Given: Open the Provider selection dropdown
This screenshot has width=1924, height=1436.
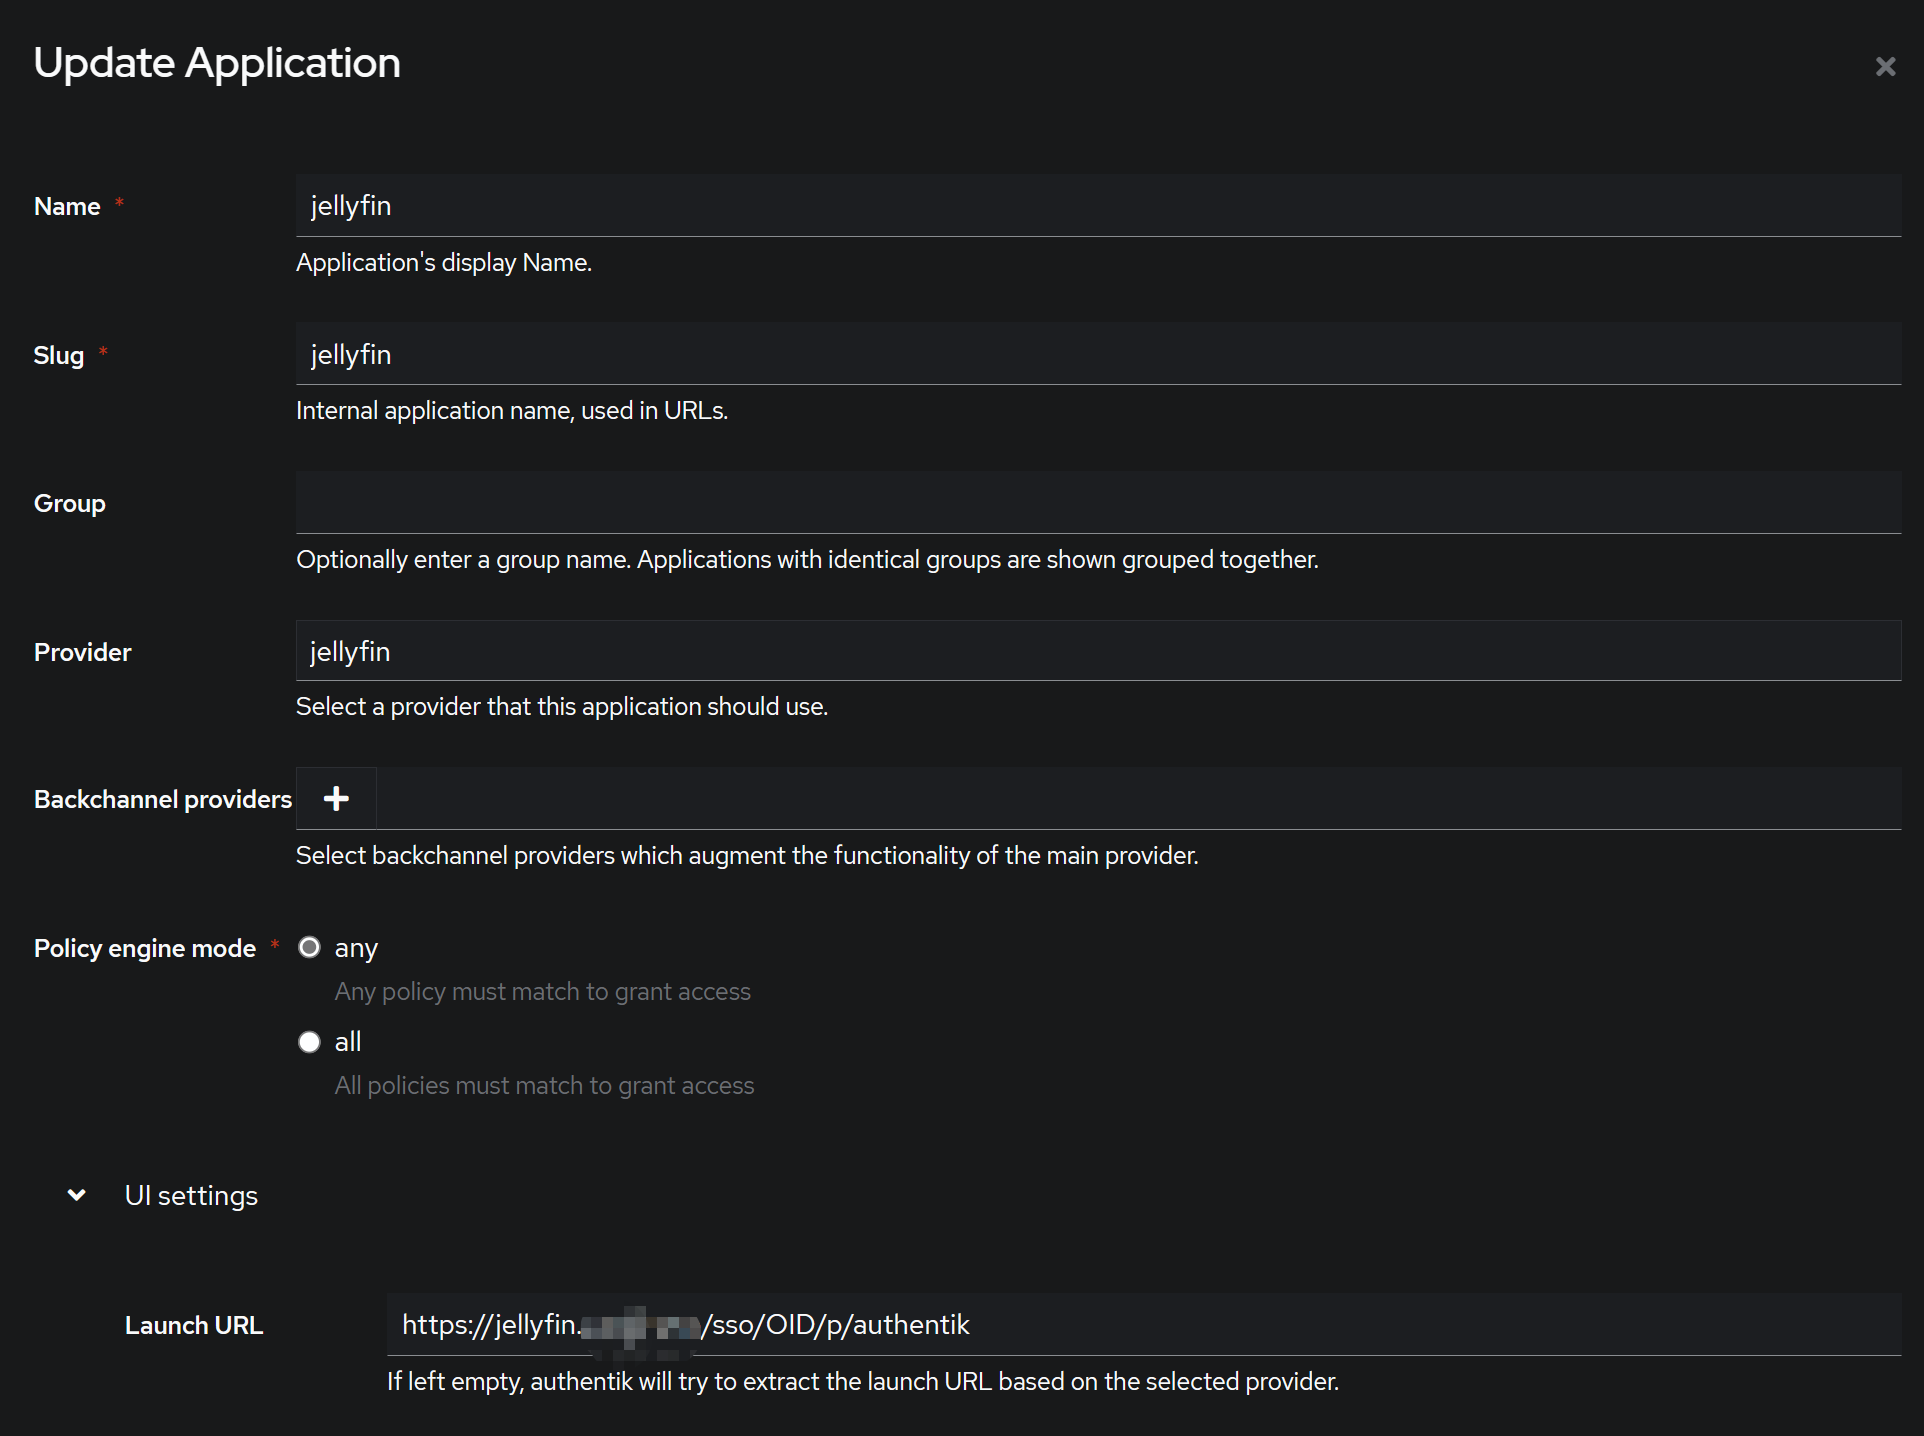Looking at the screenshot, I should click(1097, 651).
